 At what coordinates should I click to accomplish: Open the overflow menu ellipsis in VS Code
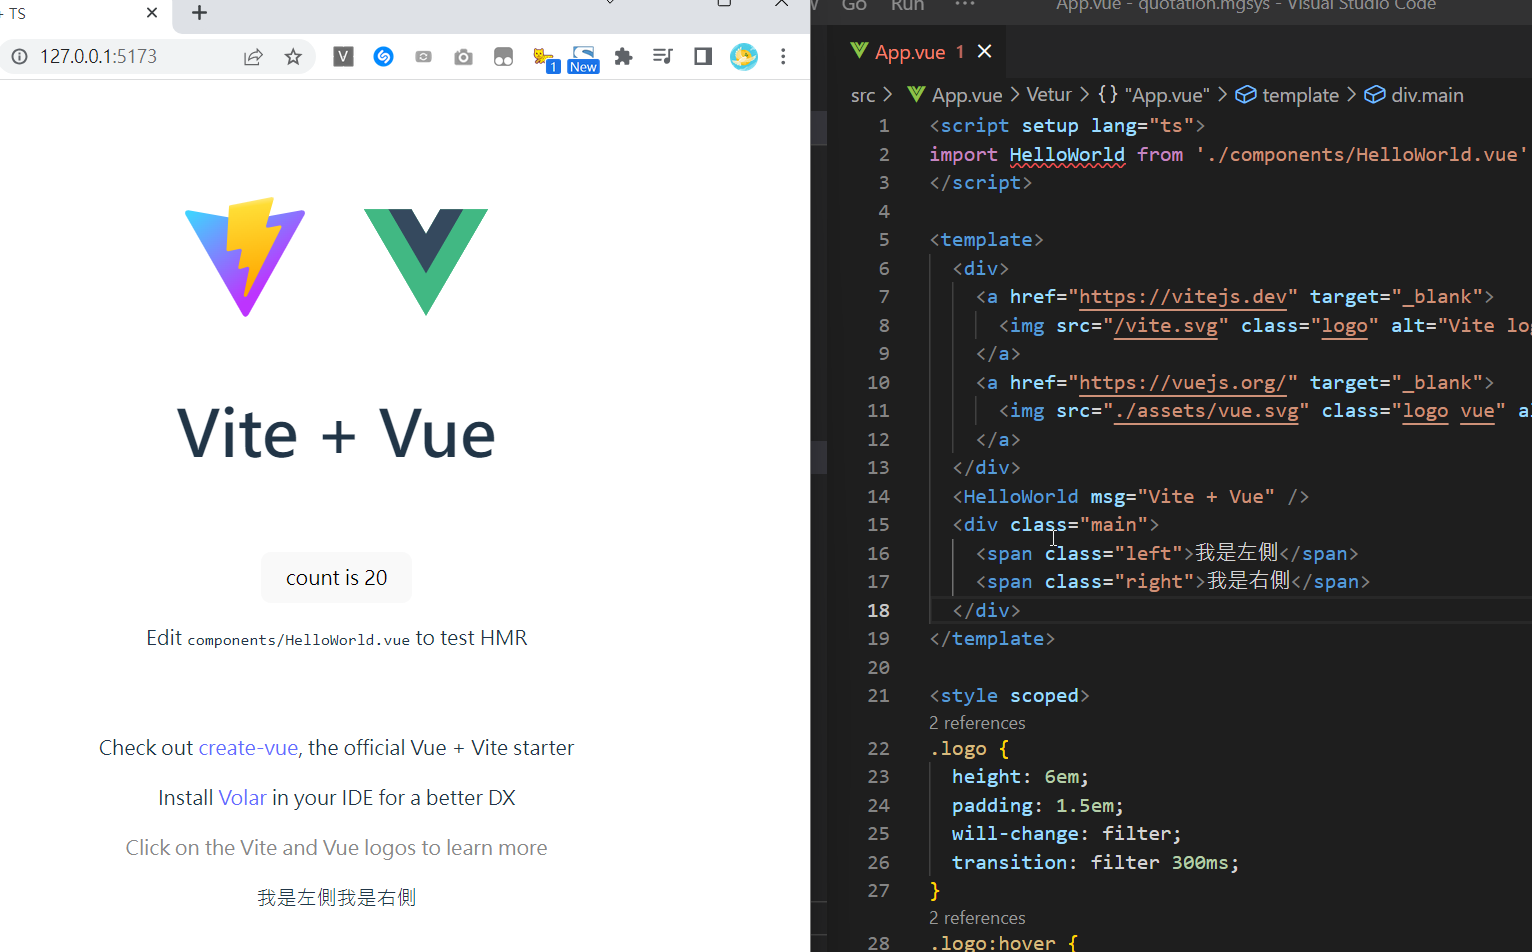point(965,5)
